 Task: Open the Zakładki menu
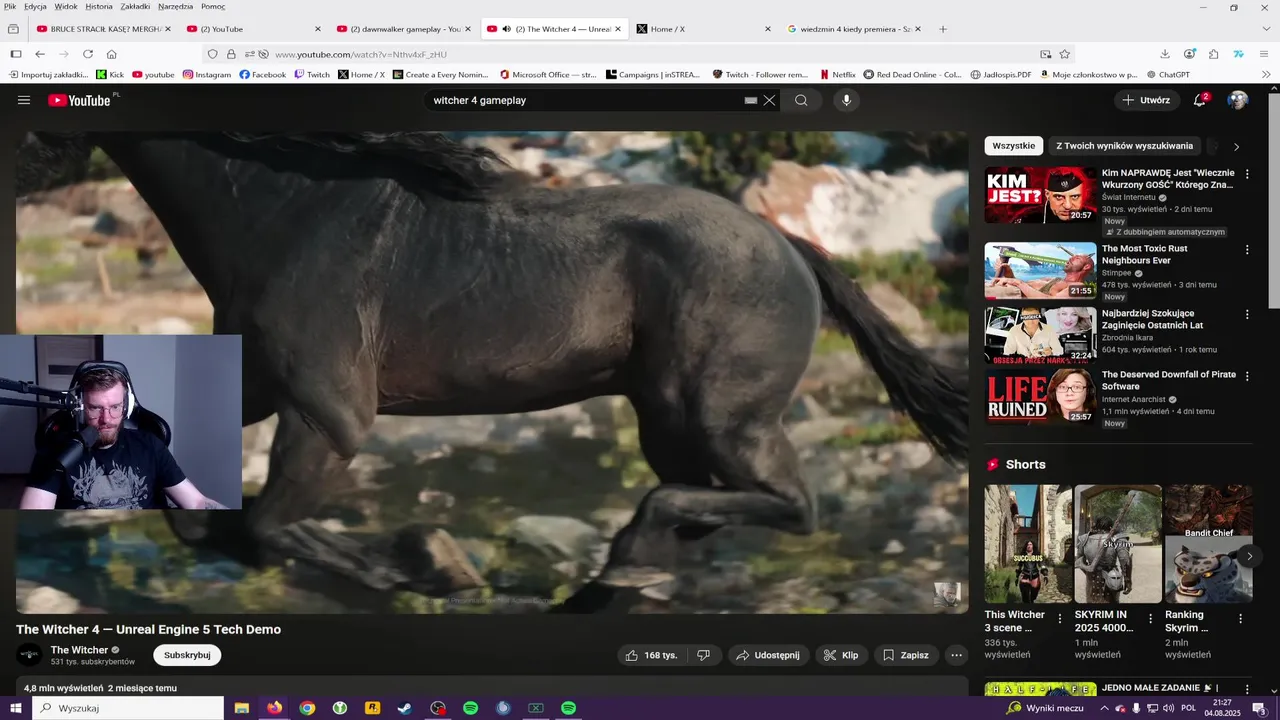click(x=135, y=6)
